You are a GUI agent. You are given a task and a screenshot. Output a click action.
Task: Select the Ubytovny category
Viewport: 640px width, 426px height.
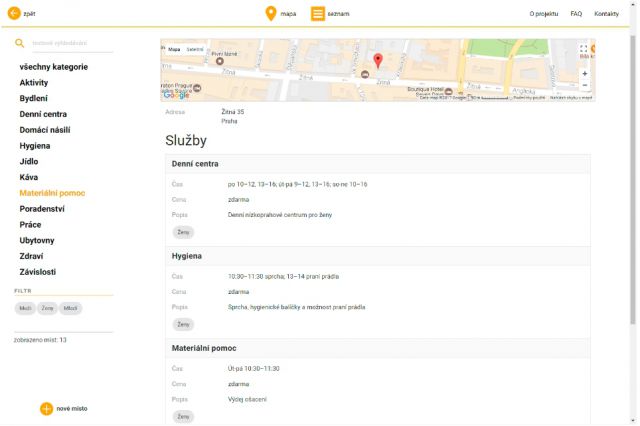click(37, 240)
